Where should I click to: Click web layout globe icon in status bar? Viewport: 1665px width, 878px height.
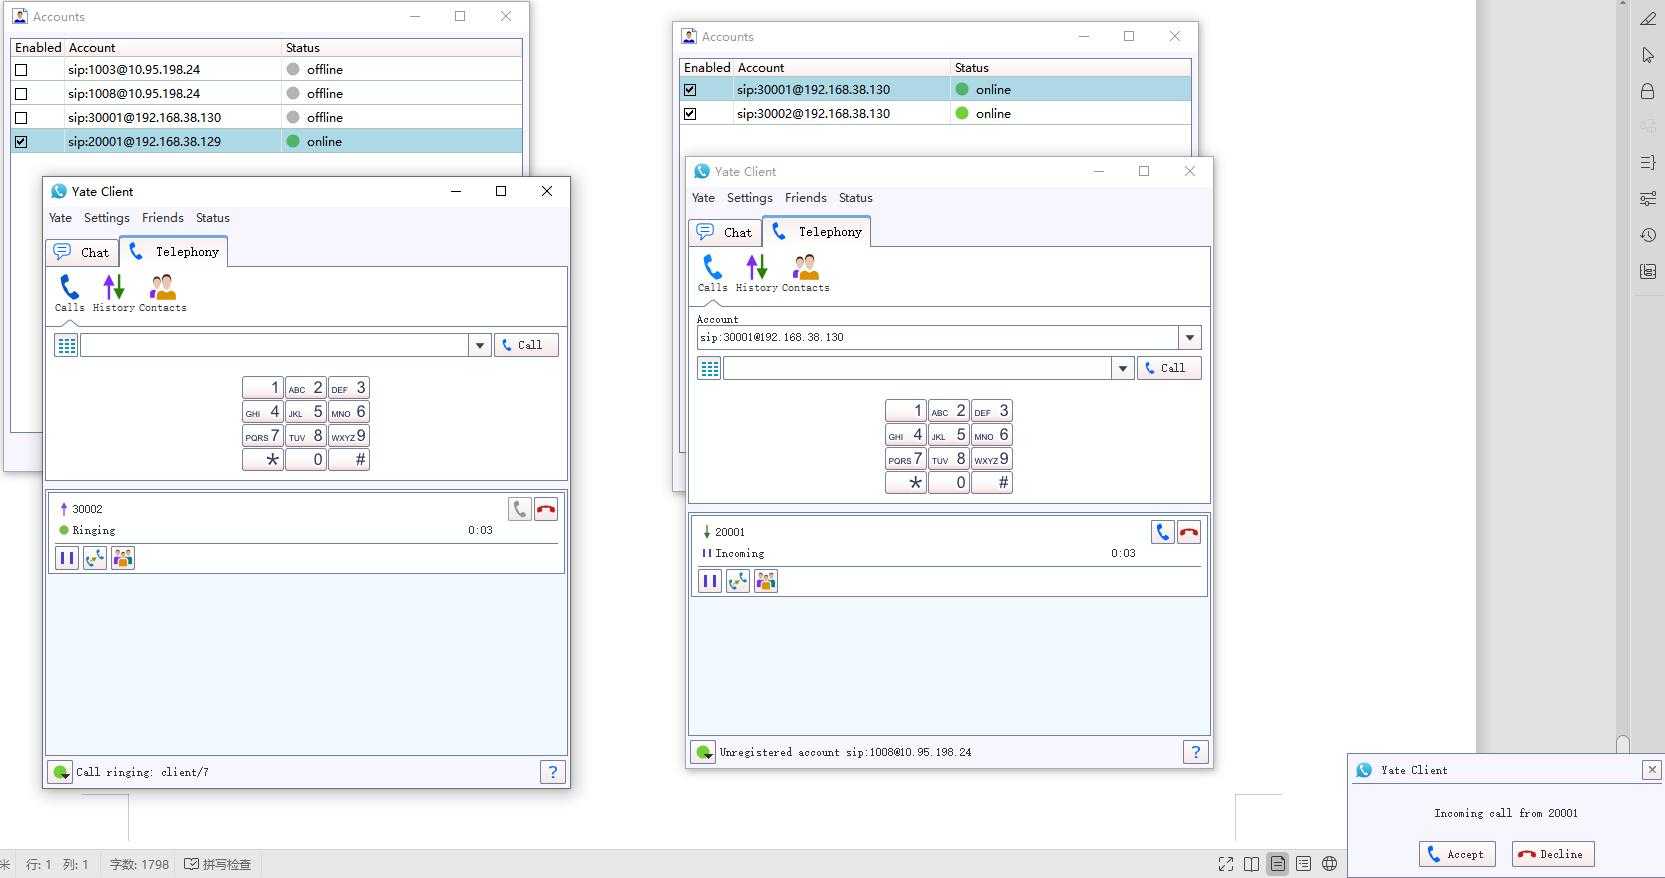click(1329, 864)
